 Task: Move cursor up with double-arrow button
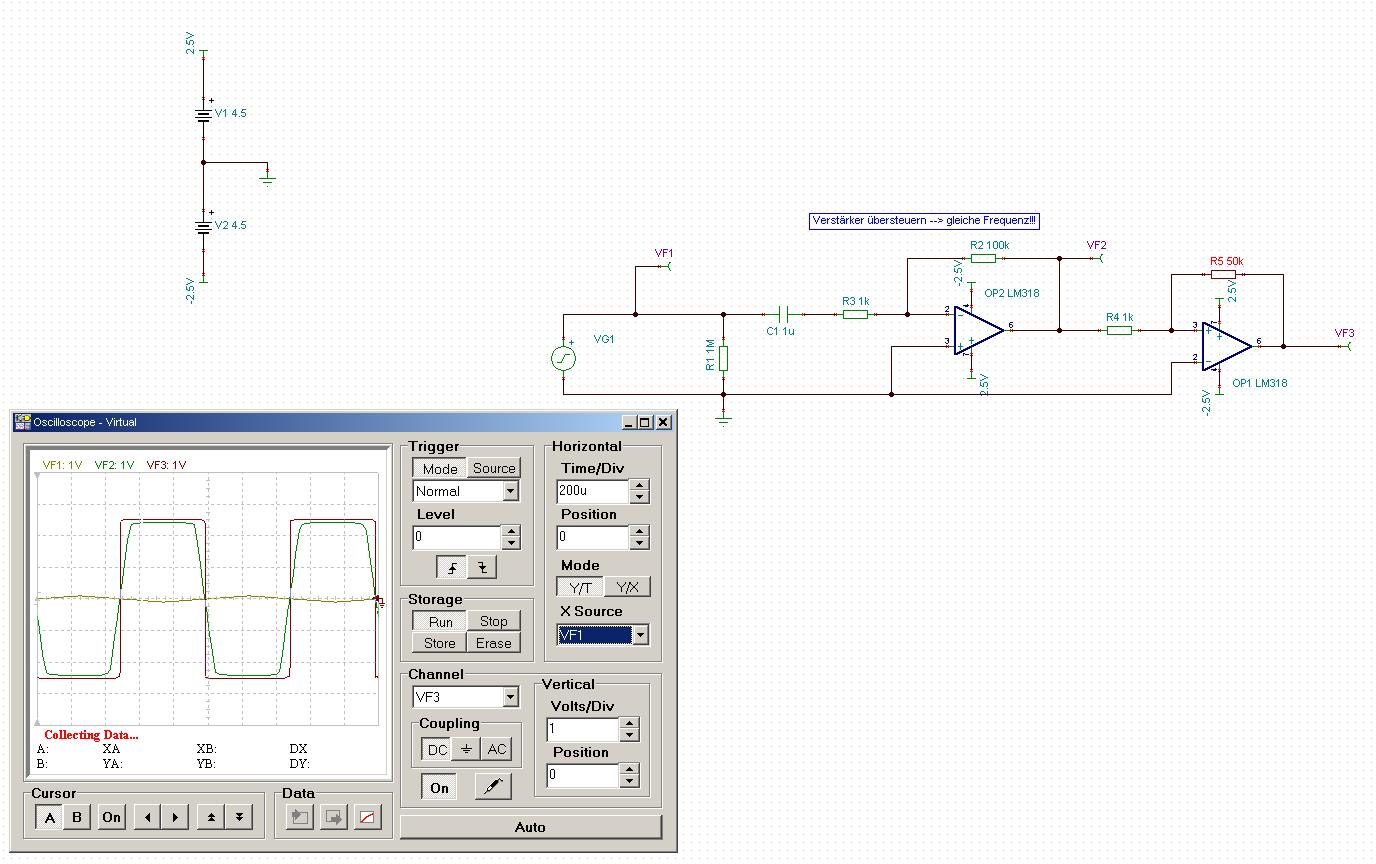212,817
